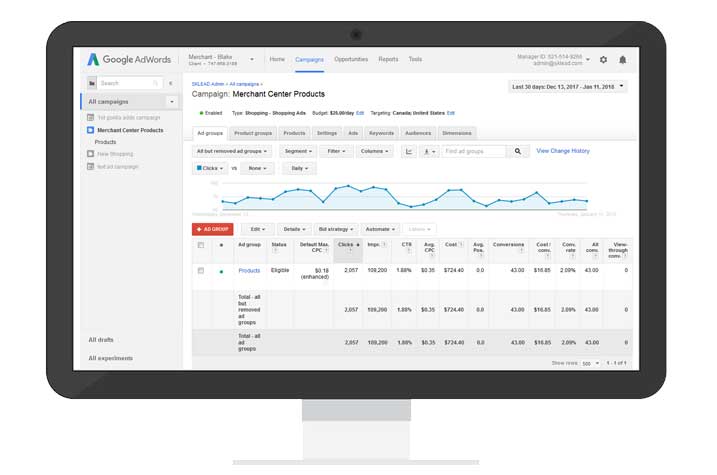The width and height of the screenshot is (717, 475).
Task: Click the green status dot for Products
Action: tap(222, 272)
